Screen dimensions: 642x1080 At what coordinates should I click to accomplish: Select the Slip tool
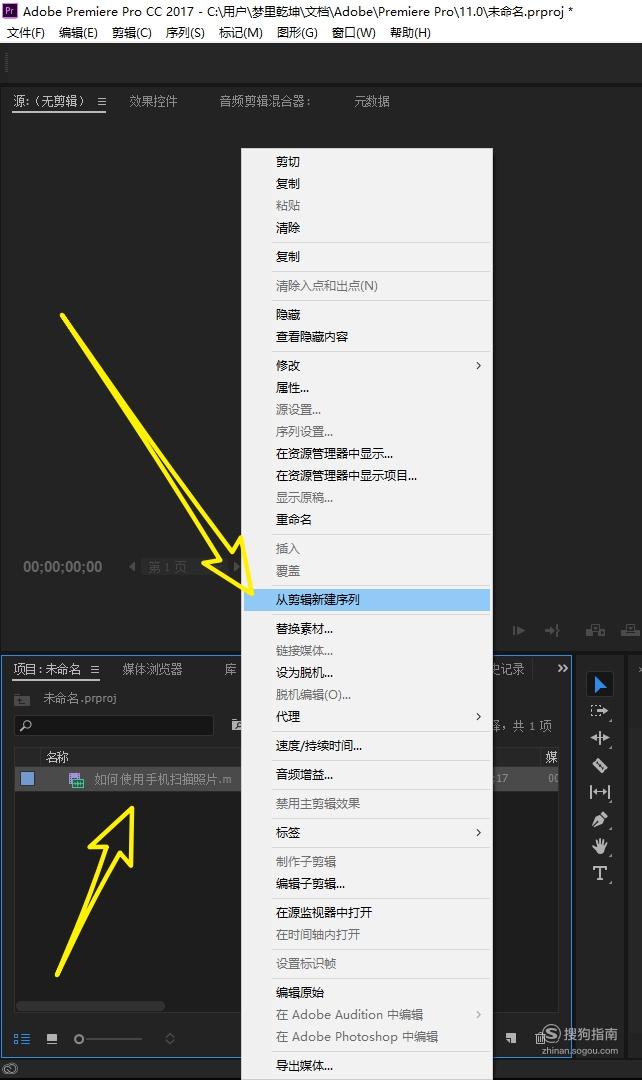tap(600, 792)
